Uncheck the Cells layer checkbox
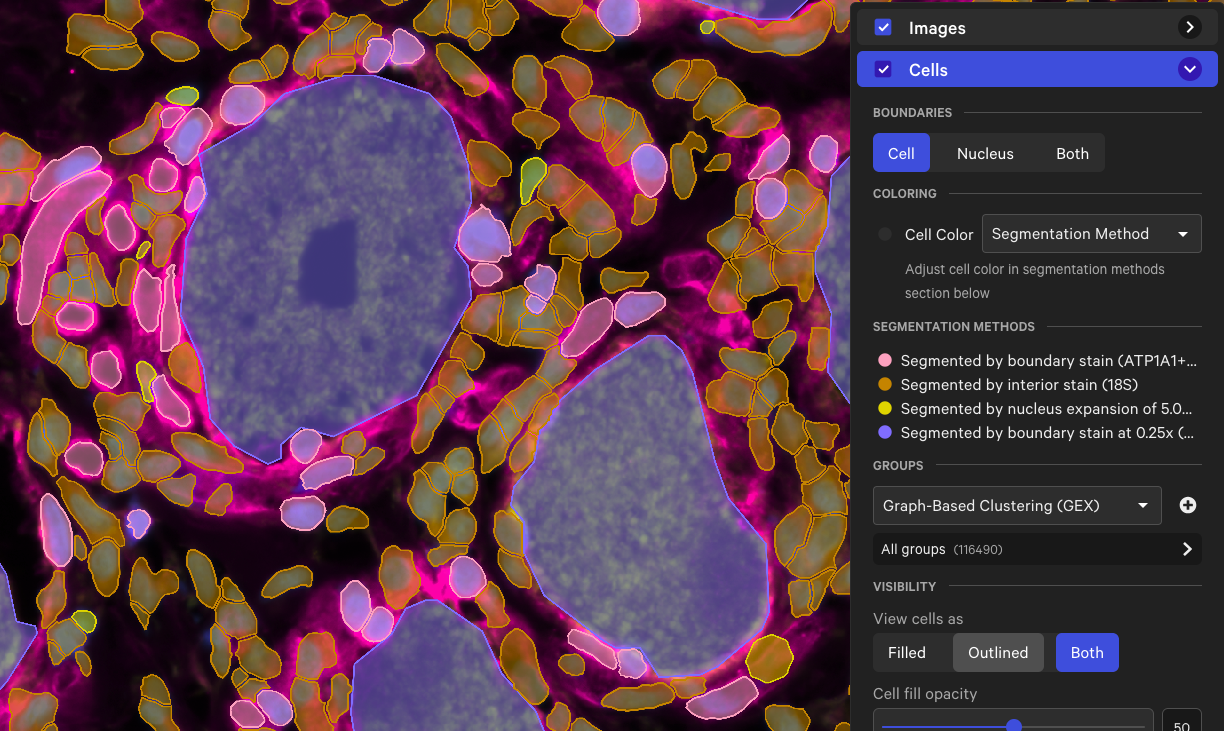 [883, 69]
